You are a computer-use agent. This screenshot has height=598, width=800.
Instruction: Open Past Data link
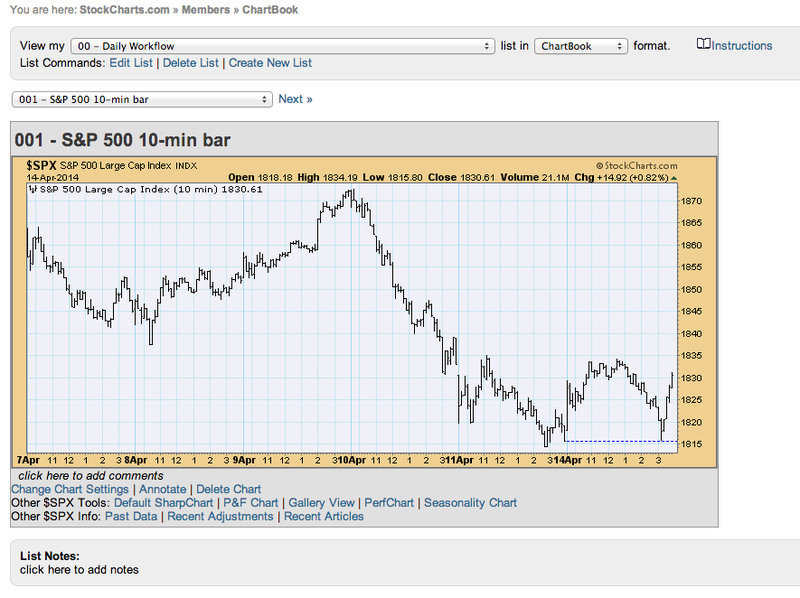(131, 516)
